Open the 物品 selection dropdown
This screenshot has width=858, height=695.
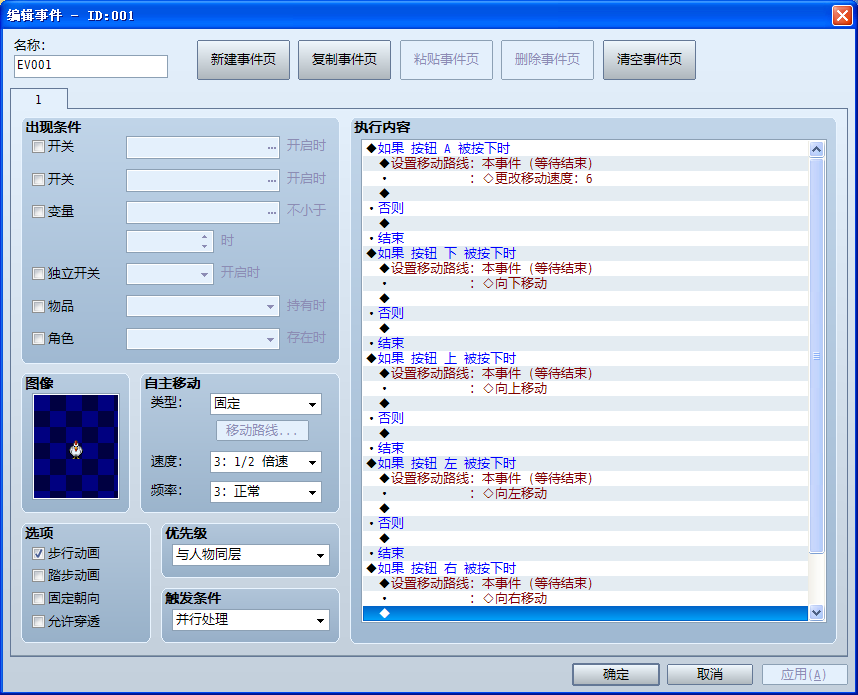pyautogui.click(x=203, y=306)
